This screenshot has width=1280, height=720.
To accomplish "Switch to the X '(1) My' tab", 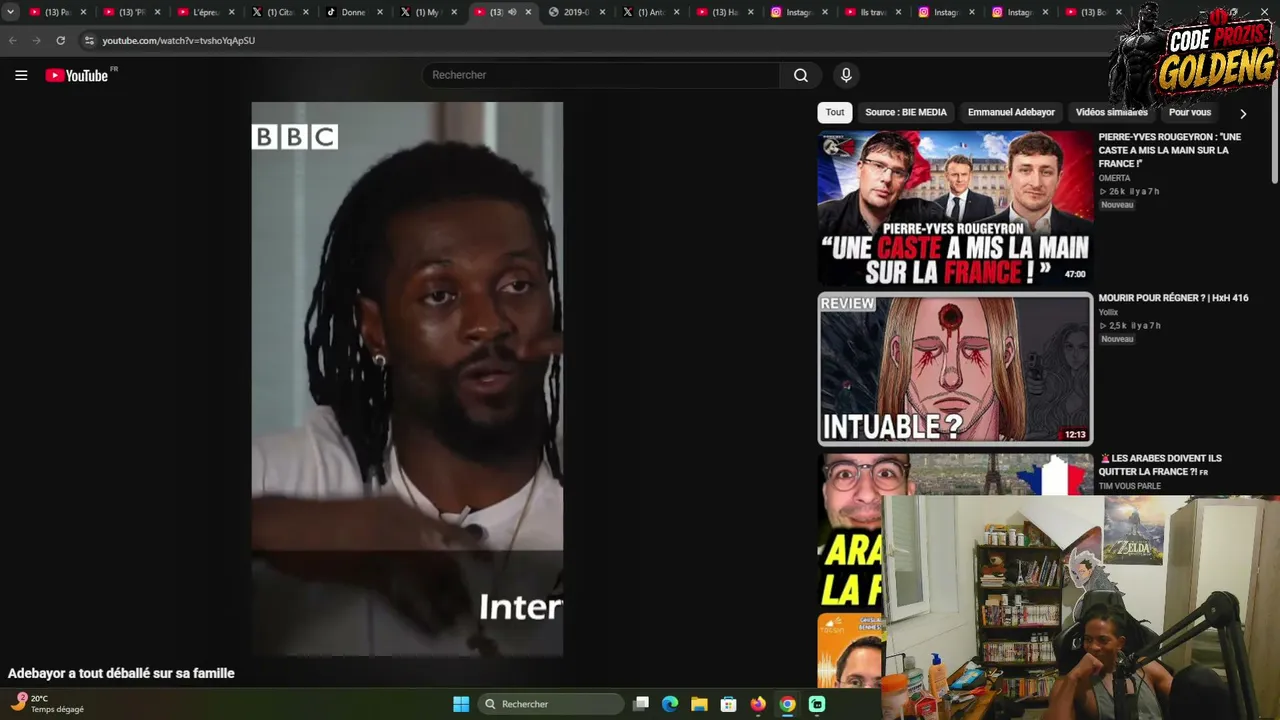I will [x=427, y=12].
